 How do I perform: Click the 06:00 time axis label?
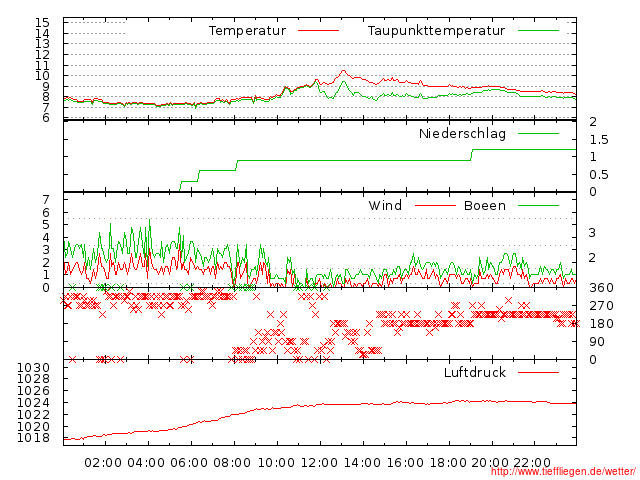[189, 463]
